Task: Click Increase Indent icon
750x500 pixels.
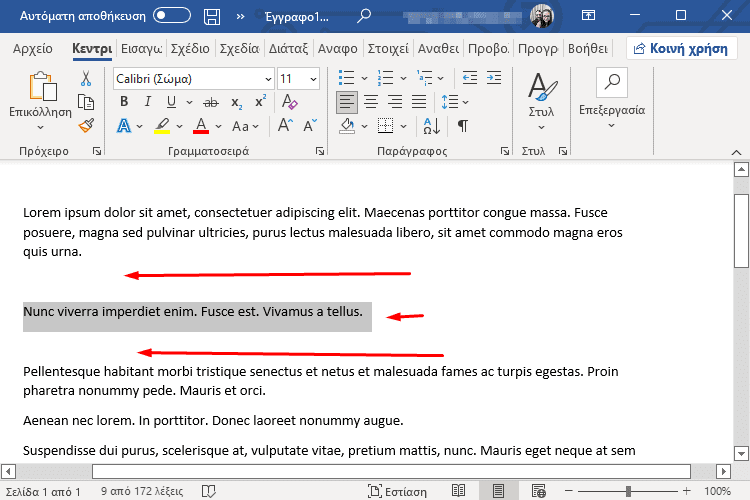Action: (x=494, y=78)
